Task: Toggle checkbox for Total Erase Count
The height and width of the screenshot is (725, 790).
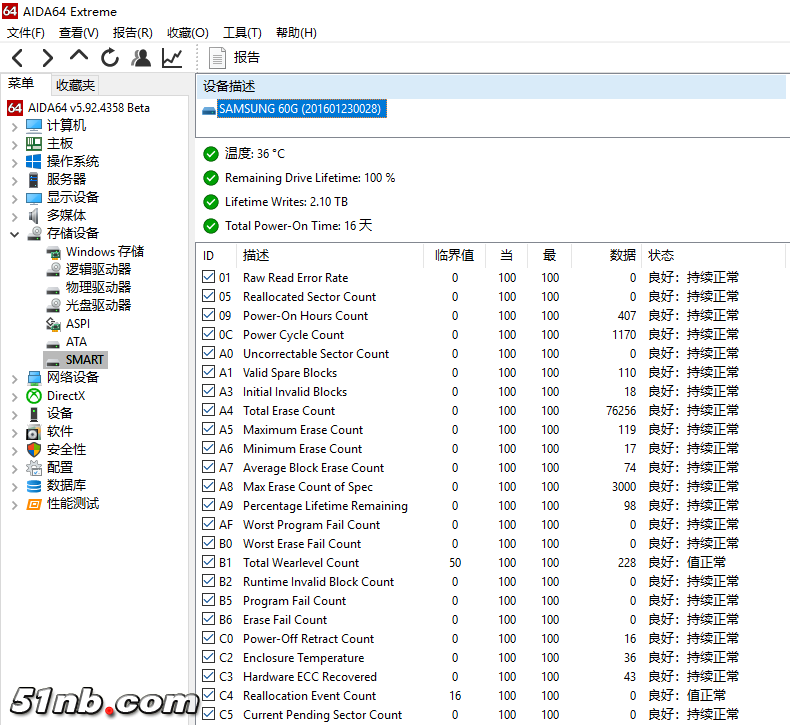Action: click(x=208, y=411)
